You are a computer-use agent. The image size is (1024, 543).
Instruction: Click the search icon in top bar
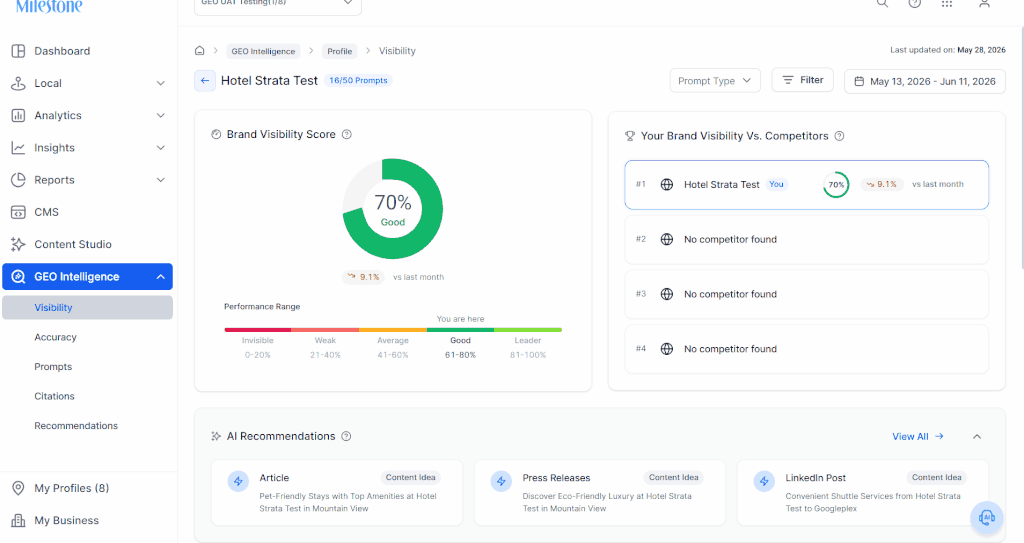pyautogui.click(x=882, y=3)
